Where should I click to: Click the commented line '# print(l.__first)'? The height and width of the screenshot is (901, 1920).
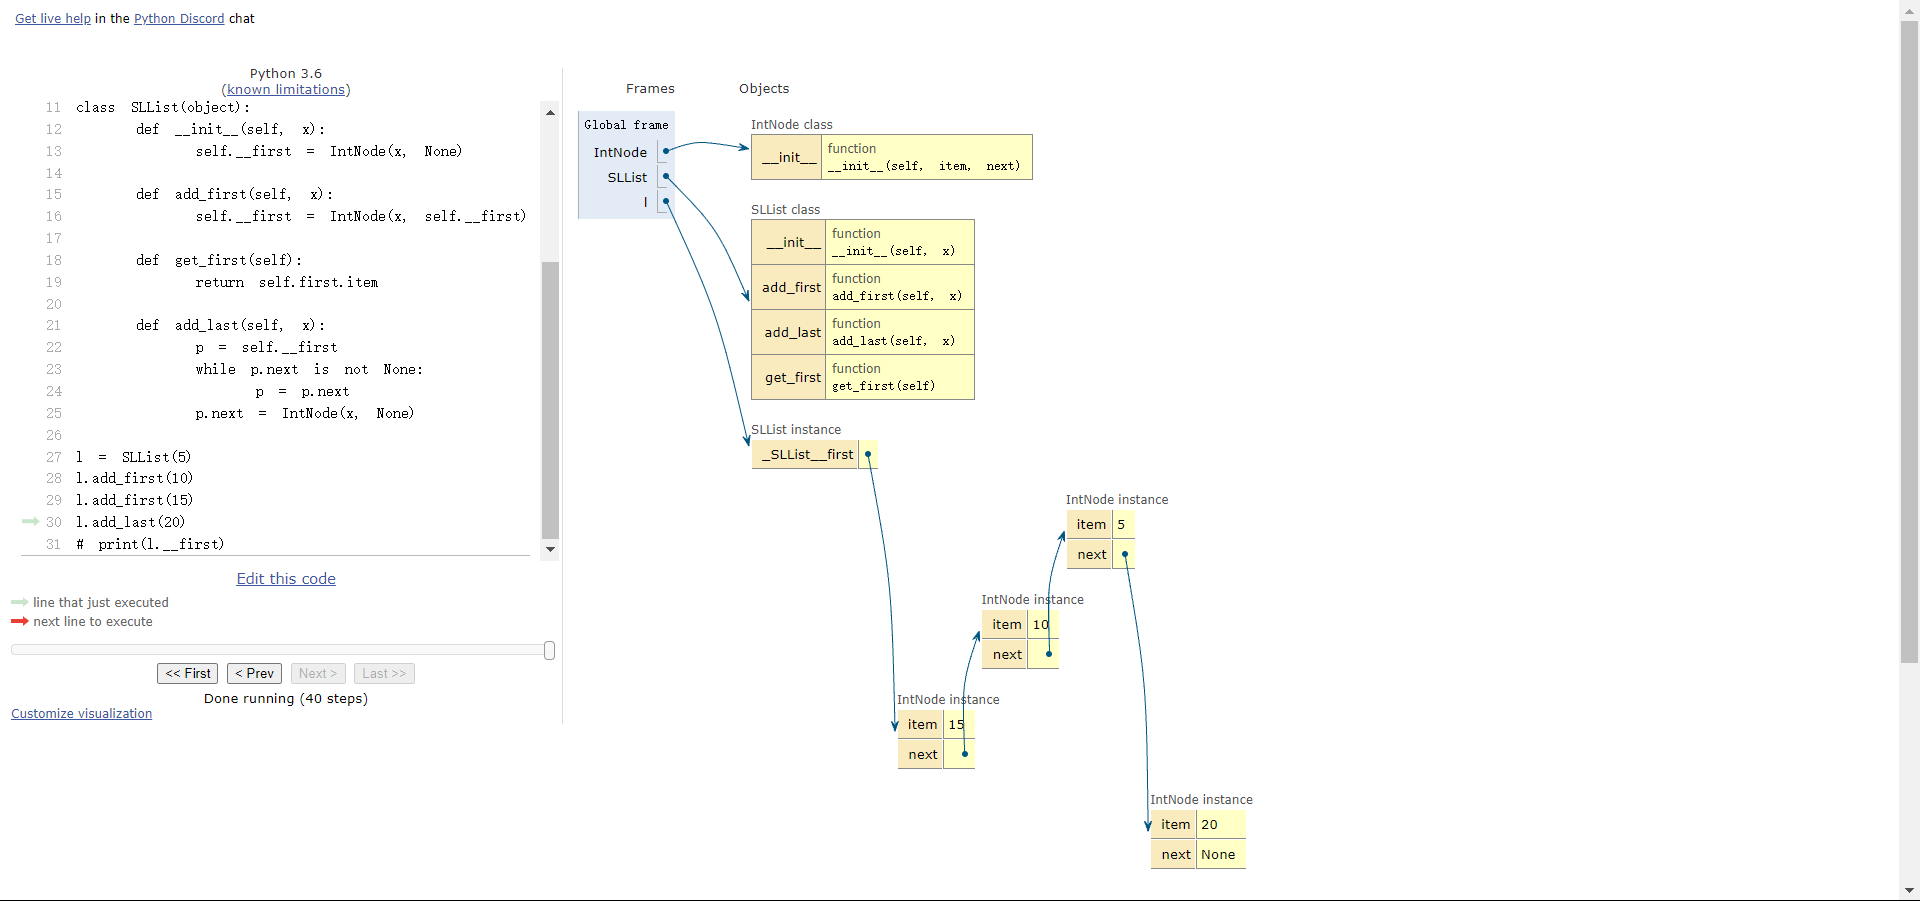coord(151,544)
